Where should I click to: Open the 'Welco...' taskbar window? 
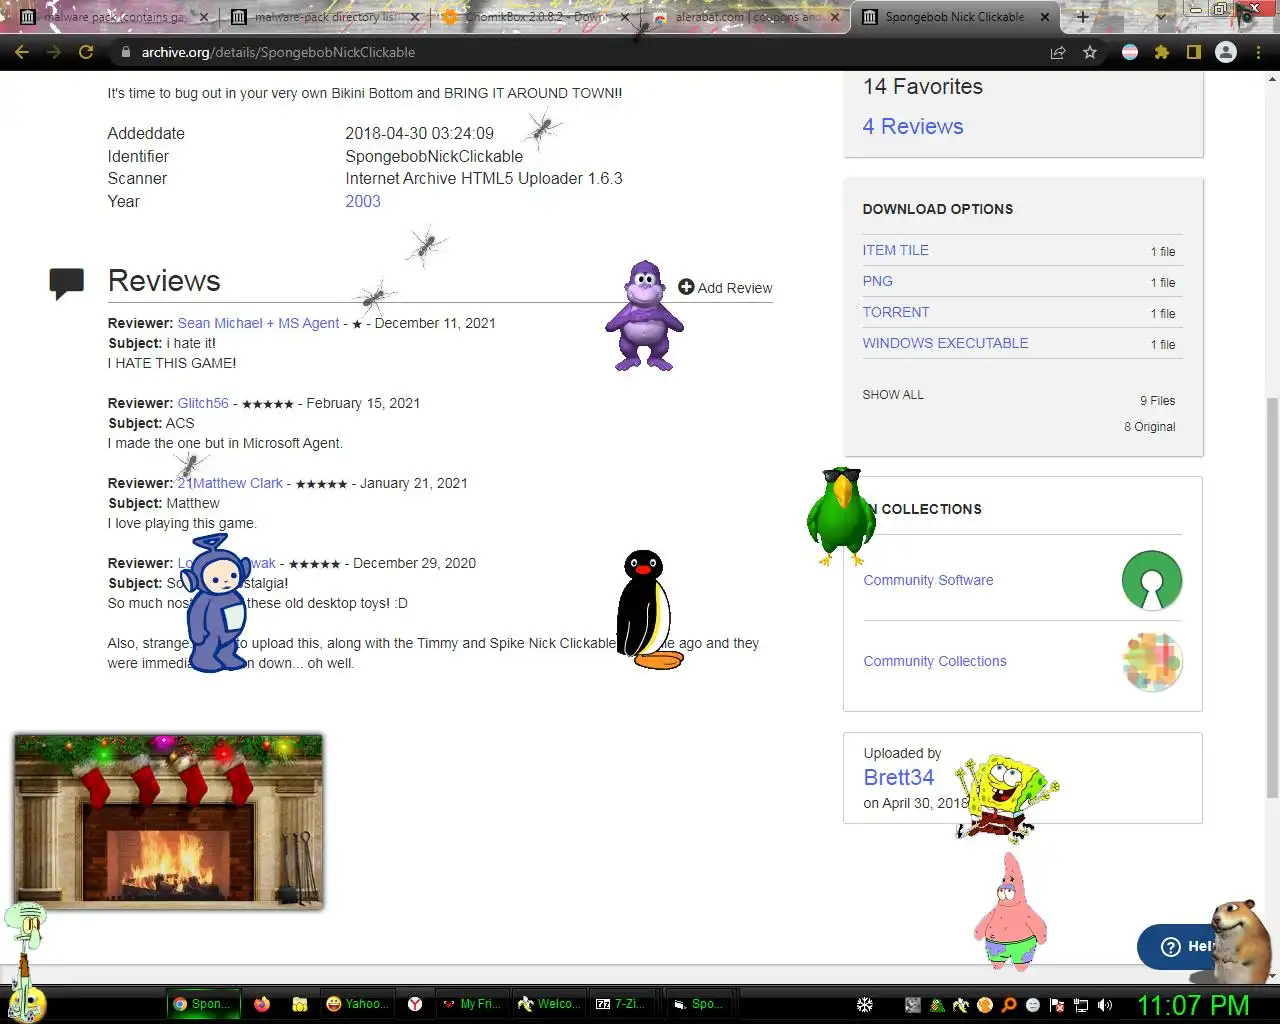point(548,1004)
